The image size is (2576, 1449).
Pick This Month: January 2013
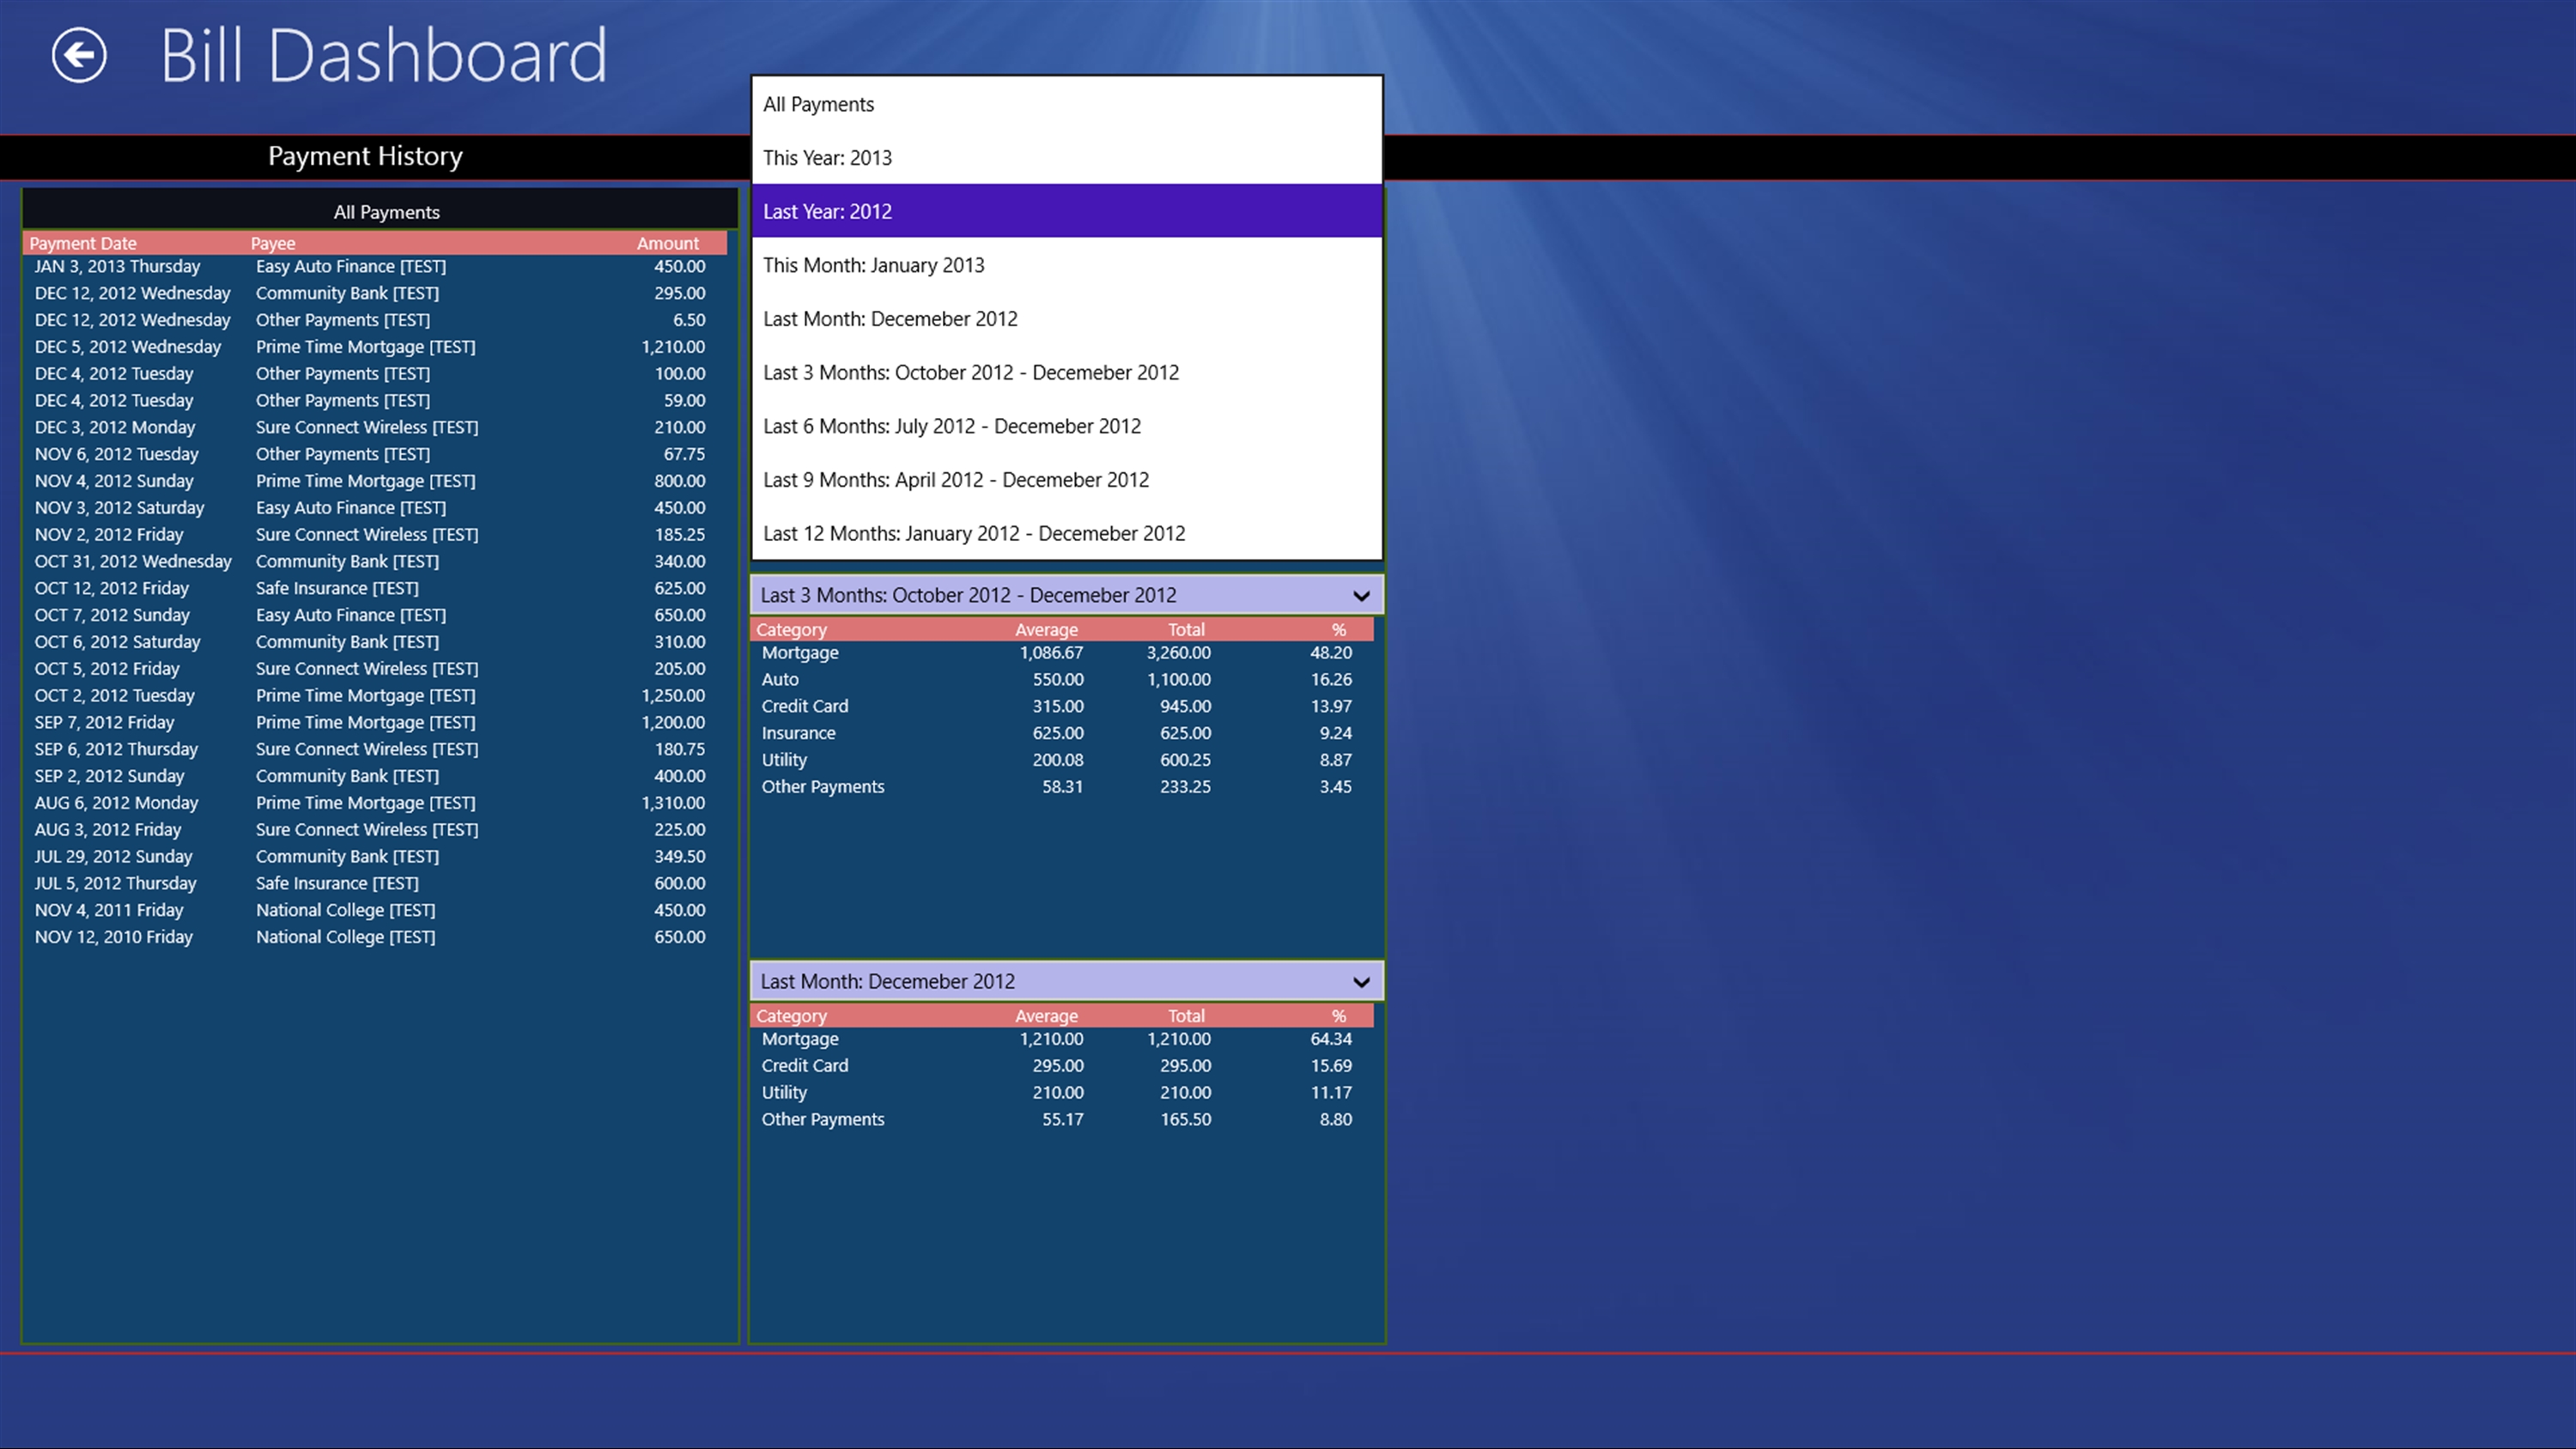873,265
